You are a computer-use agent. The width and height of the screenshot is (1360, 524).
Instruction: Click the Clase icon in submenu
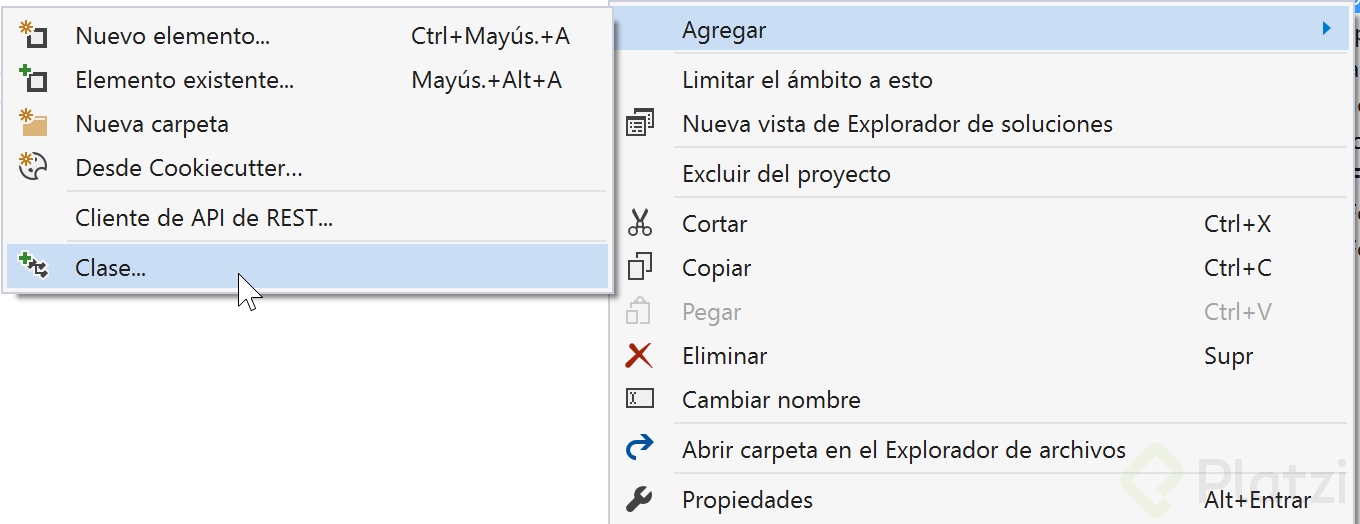pos(34,267)
